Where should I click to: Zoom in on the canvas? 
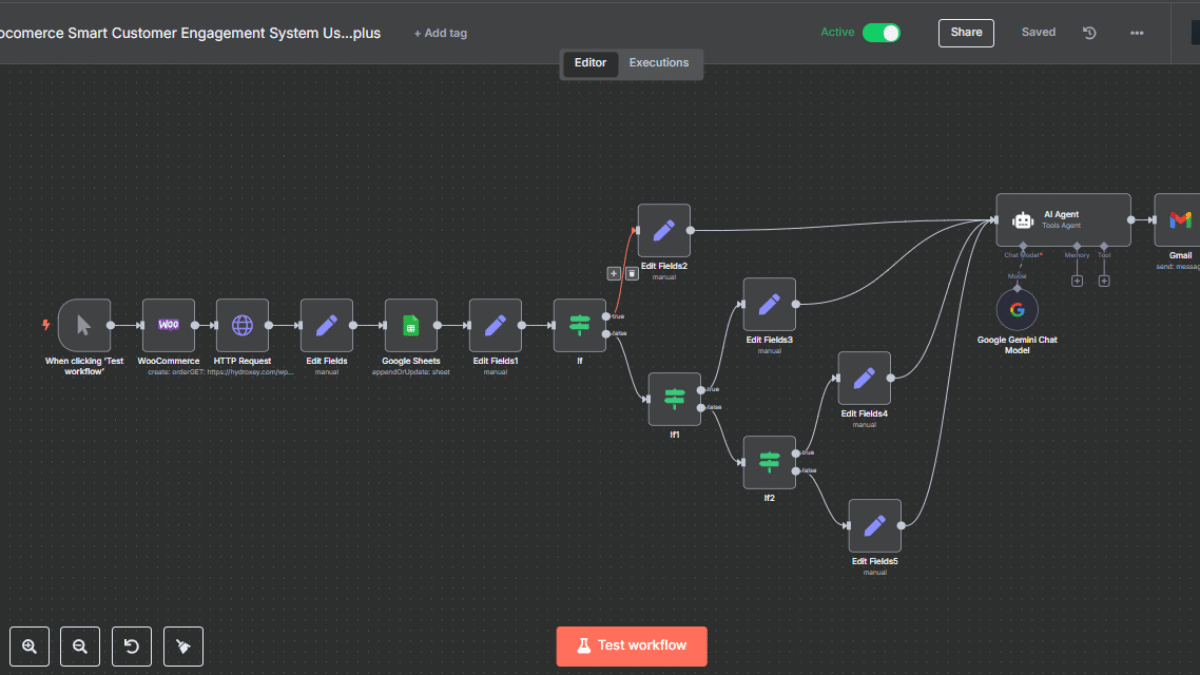29,646
